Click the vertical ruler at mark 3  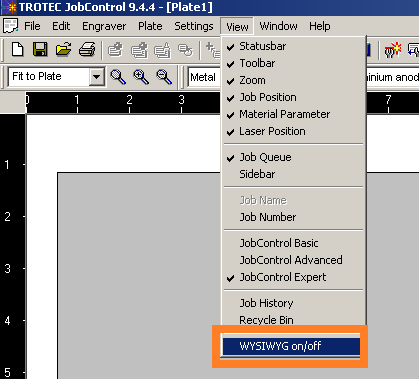(13, 268)
